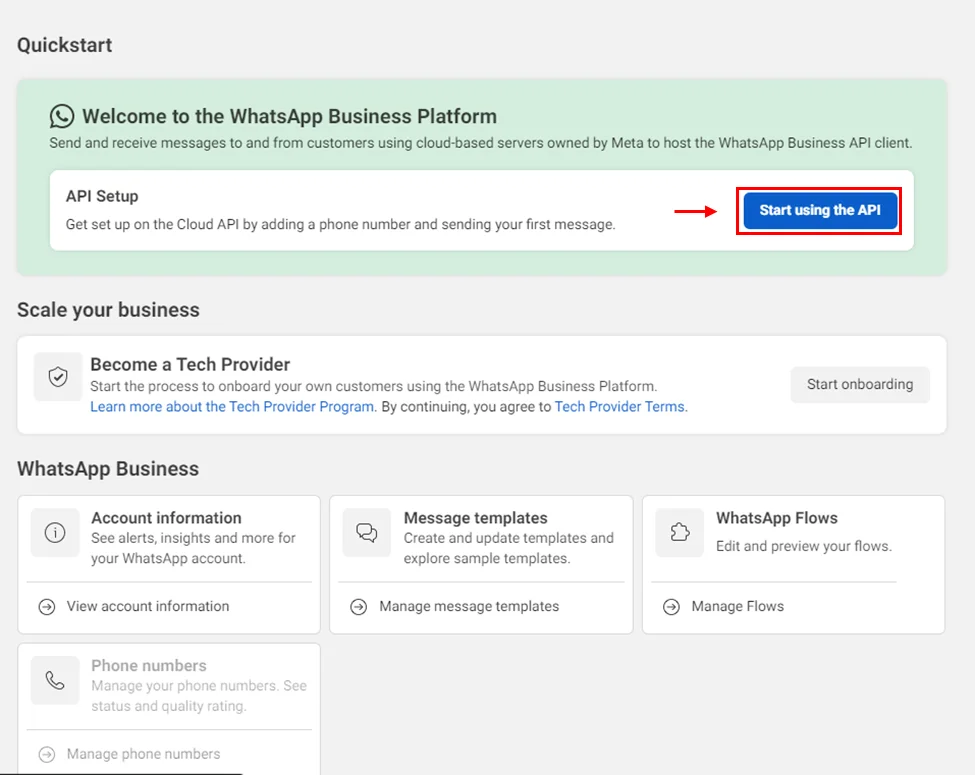Open Manage Flows
The image size is (975, 775).
738,606
